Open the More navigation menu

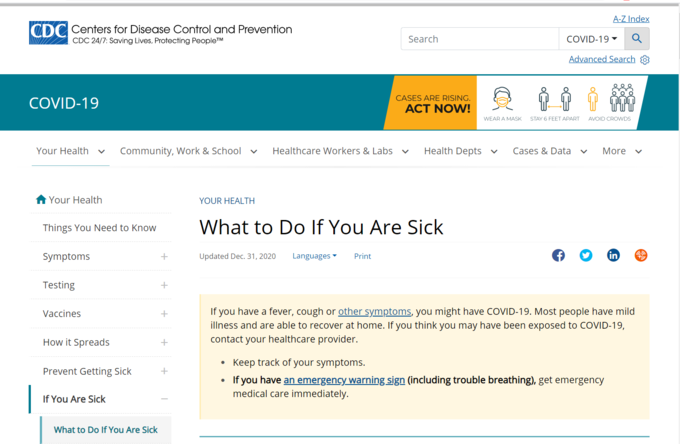(622, 151)
